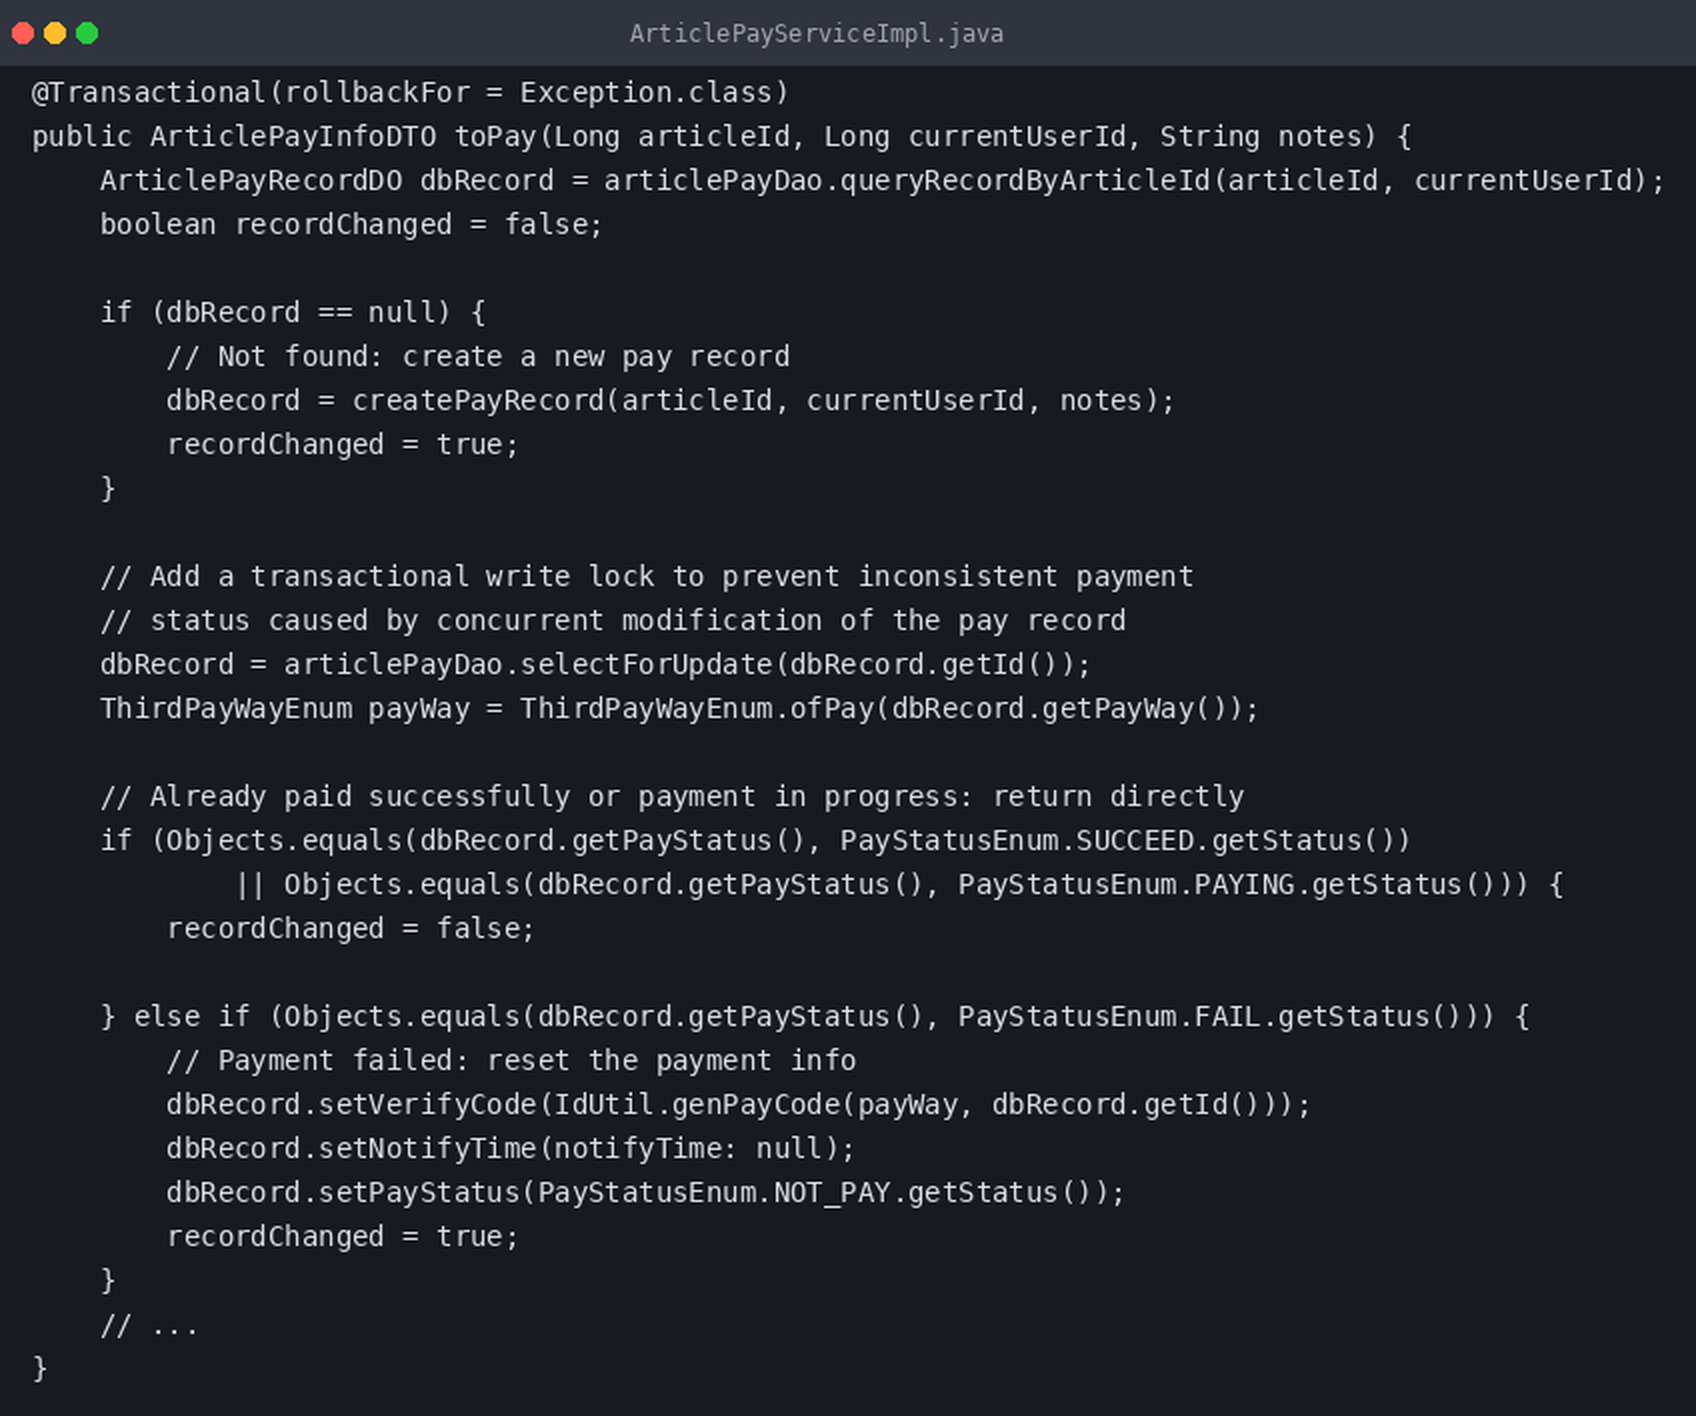The height and width of the screenshot is (1416, 1696).
Task: Click the ArticlePayServiceImpl.java title text
Action: coord(816,34)
